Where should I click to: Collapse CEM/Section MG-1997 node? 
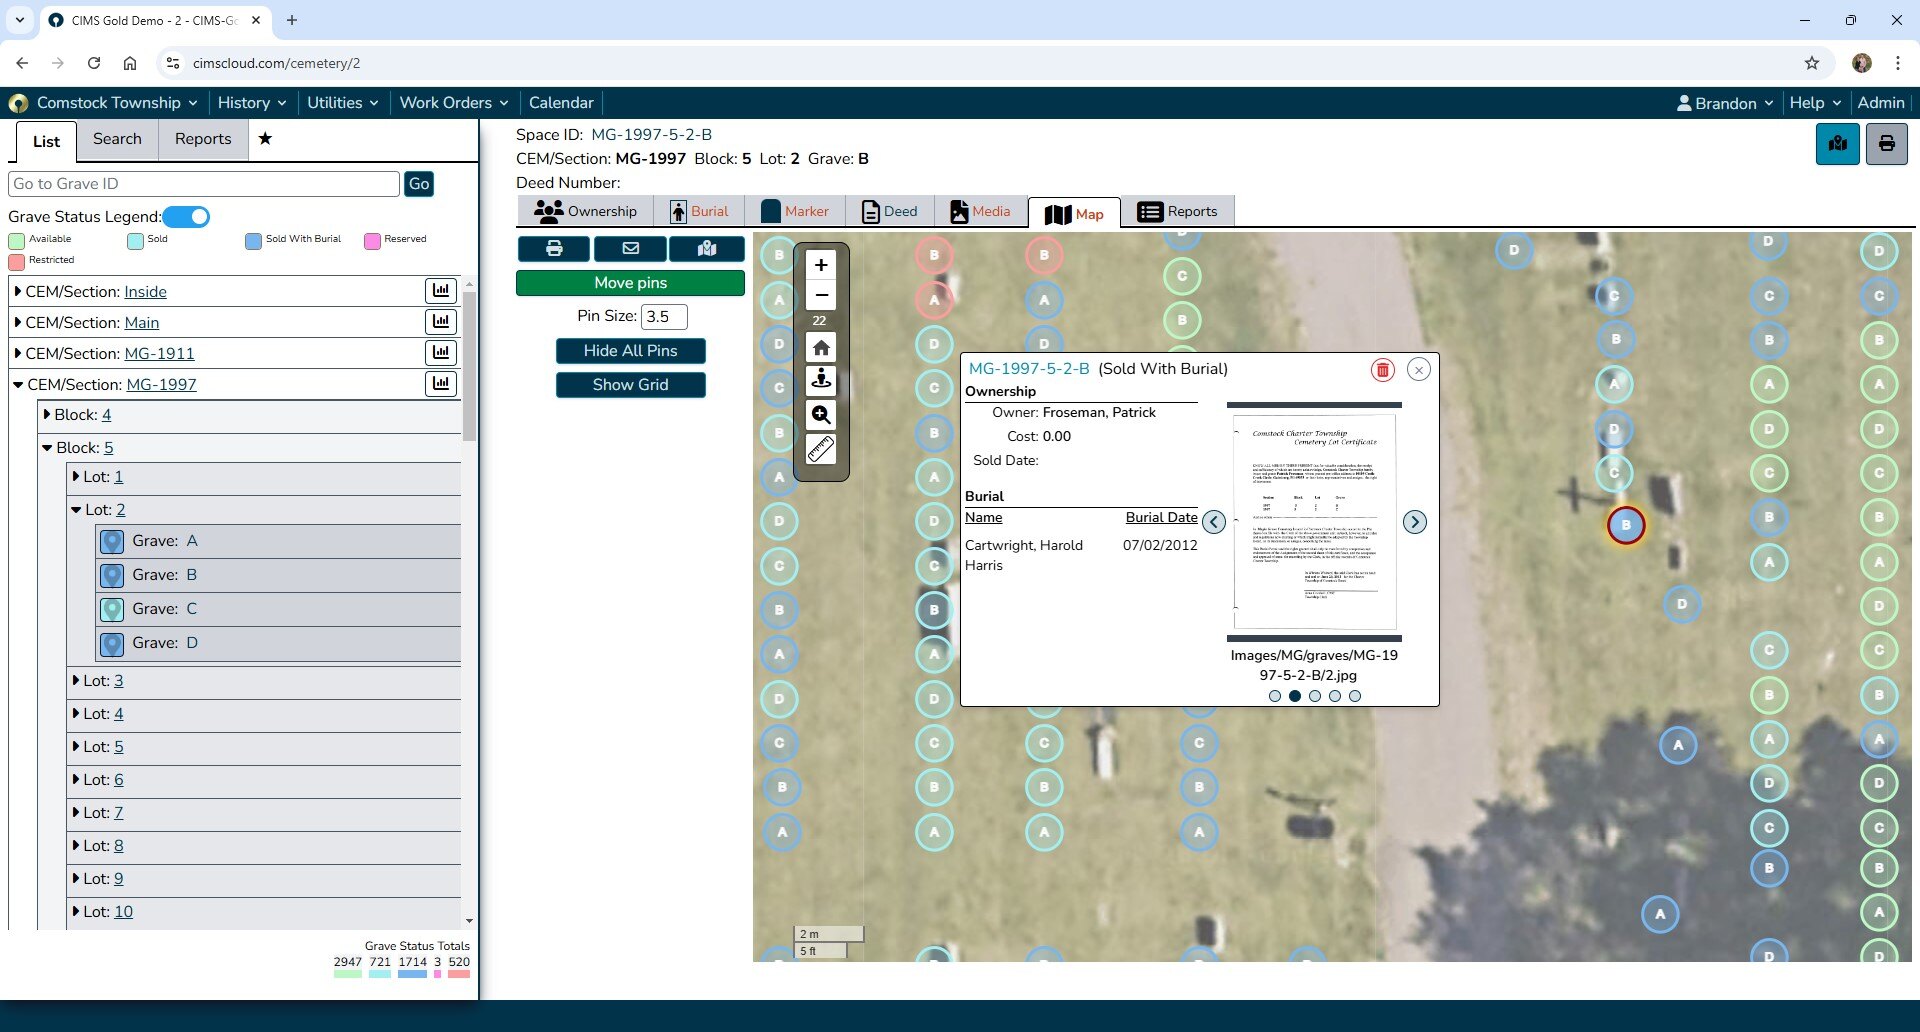click(x=18, y=384)
